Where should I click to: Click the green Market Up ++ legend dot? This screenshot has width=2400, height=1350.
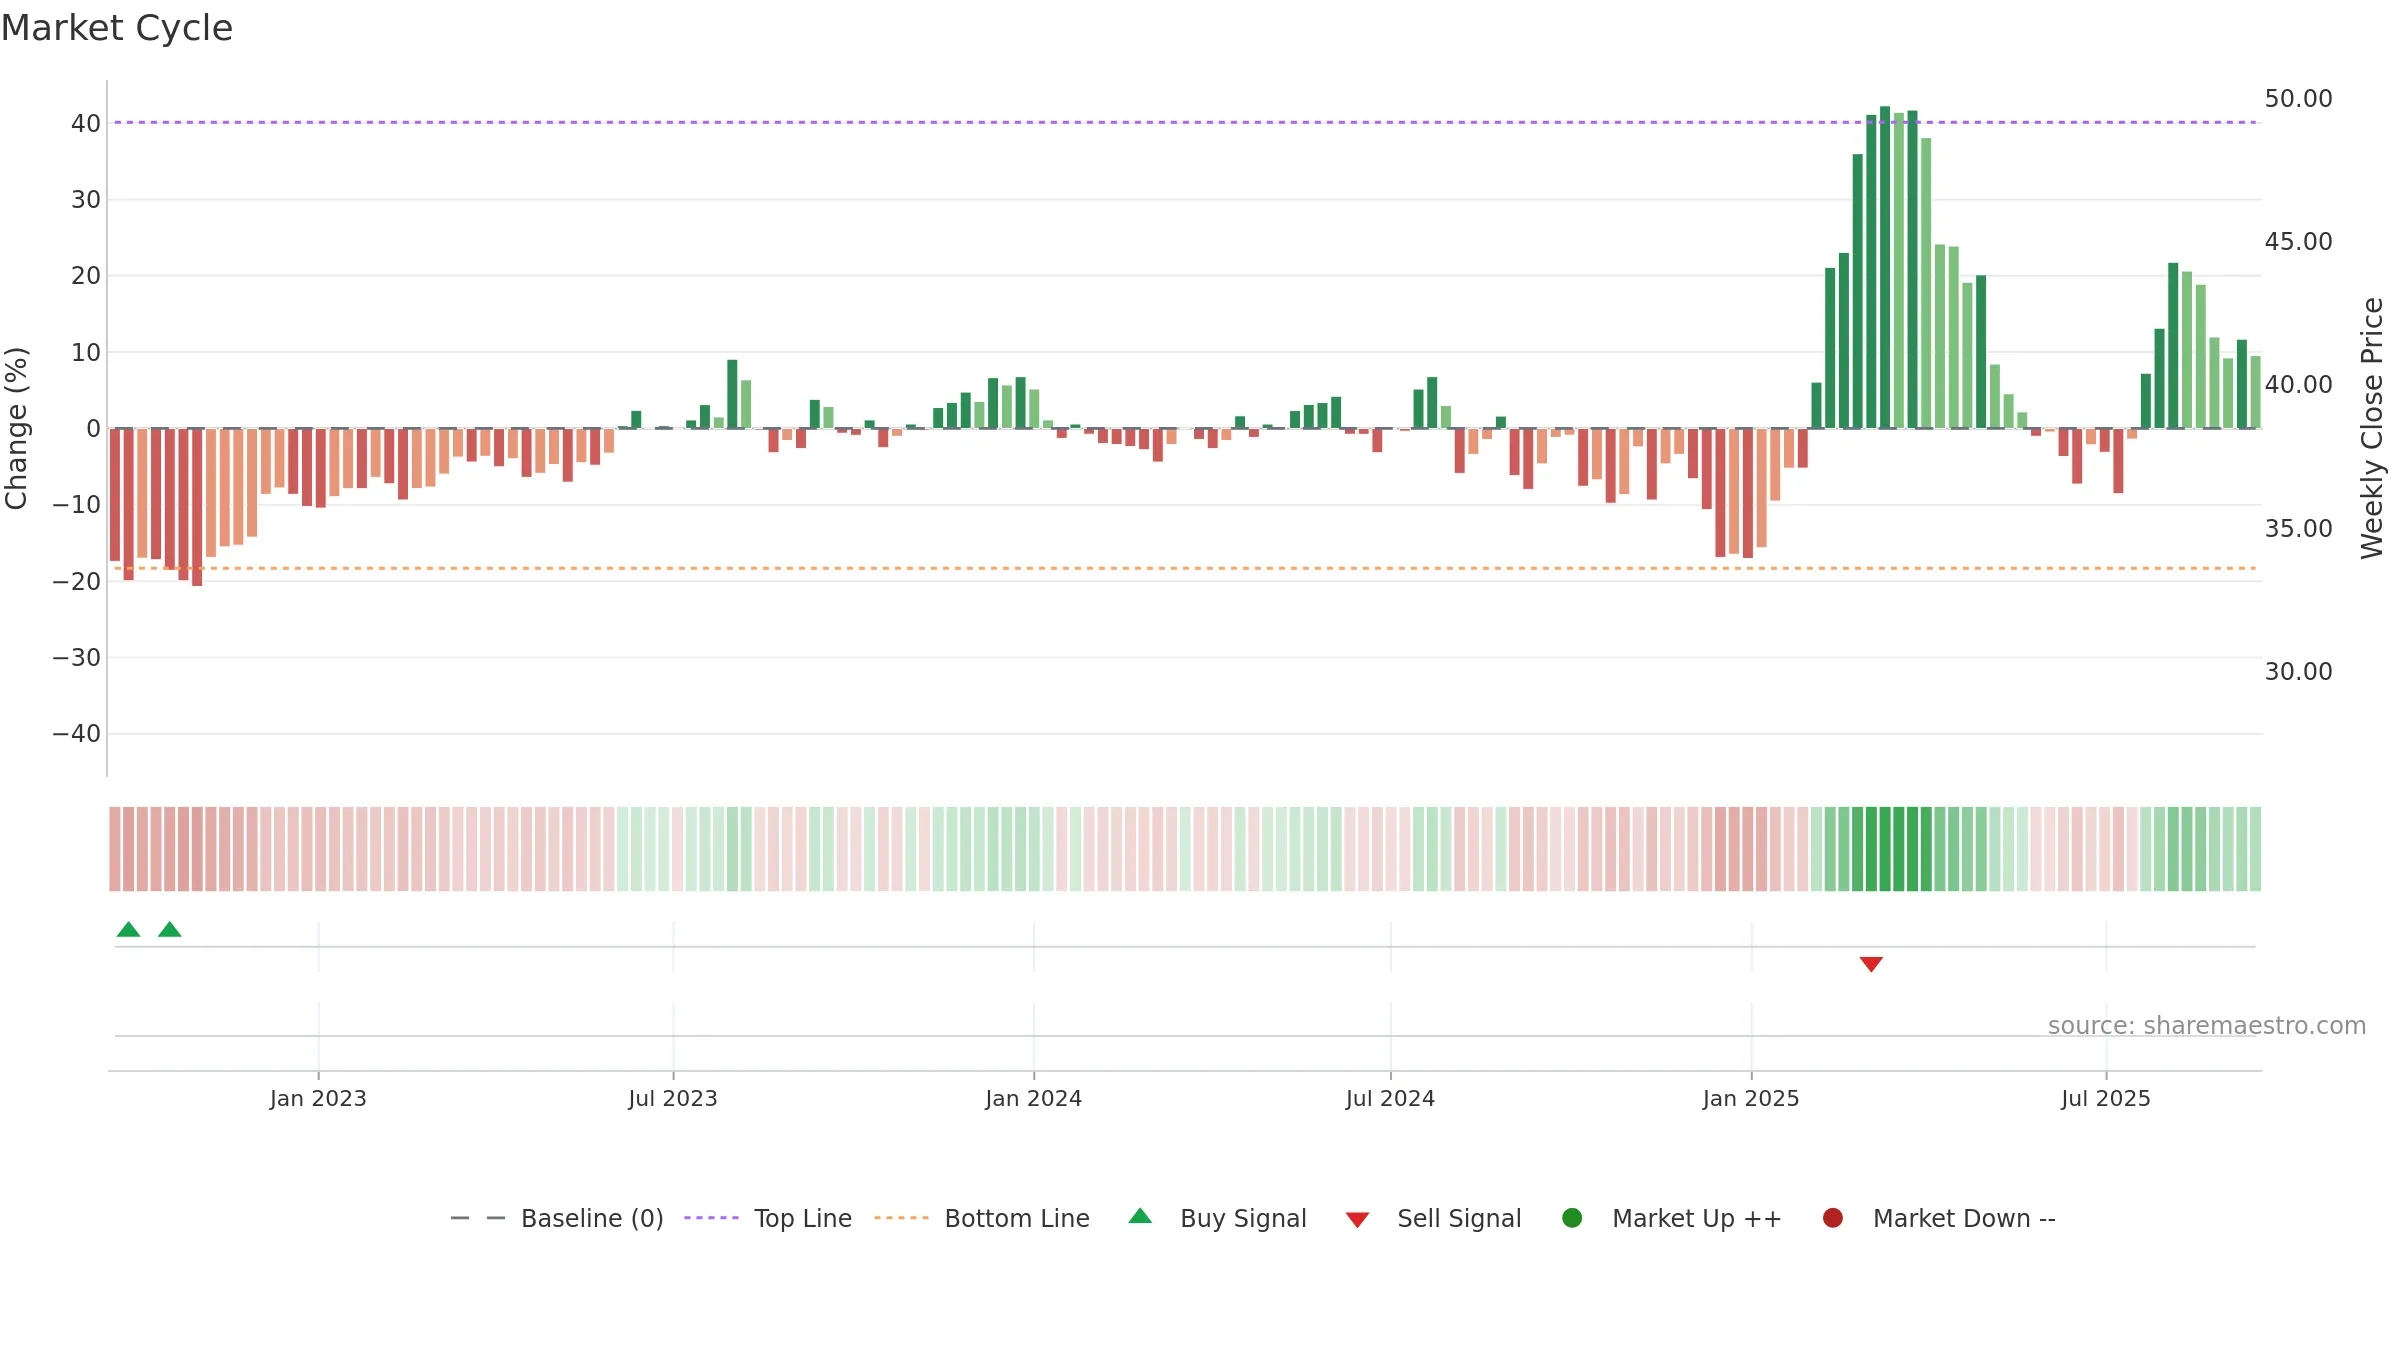pyautogui.click(x=1572, y=1218)
